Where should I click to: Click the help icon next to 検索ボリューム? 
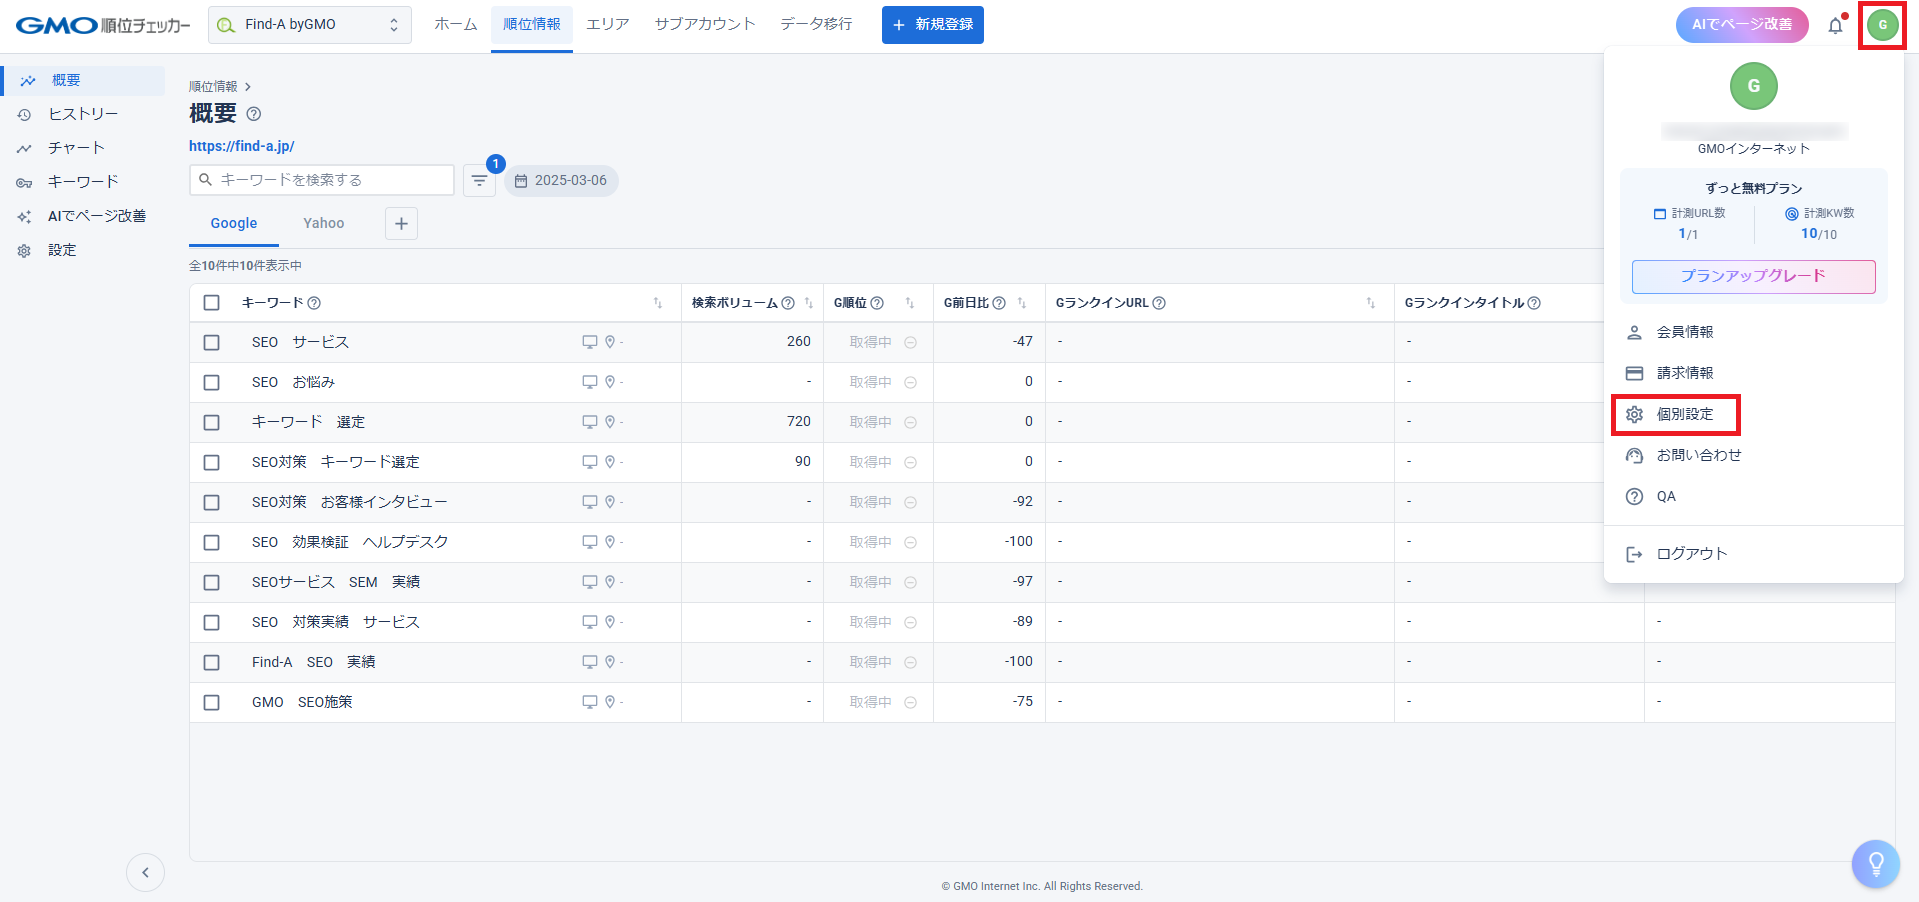pos(788,303)
